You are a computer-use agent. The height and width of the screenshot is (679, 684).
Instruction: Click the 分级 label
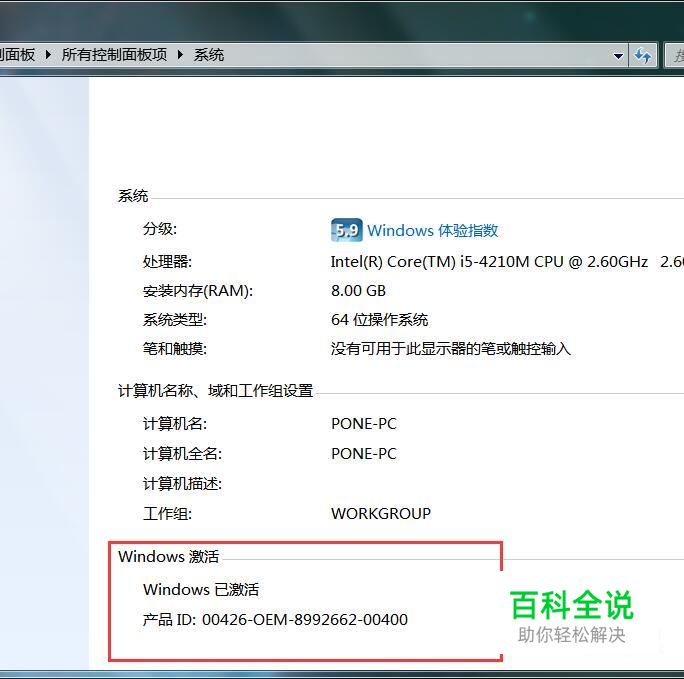[160, 229]
